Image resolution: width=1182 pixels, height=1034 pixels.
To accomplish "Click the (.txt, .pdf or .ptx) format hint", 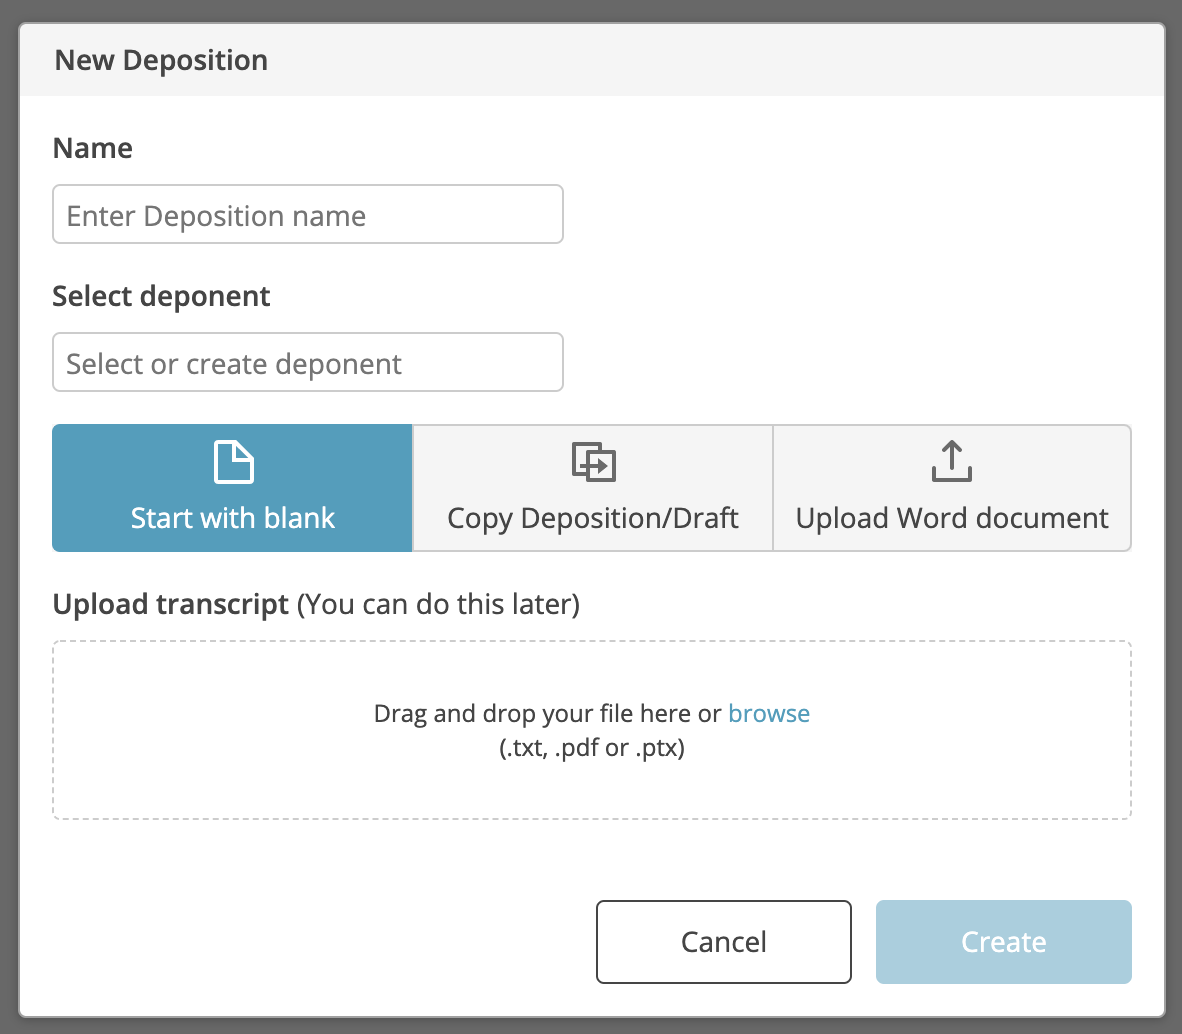I will pyautogui.click(x=592, y=748).
